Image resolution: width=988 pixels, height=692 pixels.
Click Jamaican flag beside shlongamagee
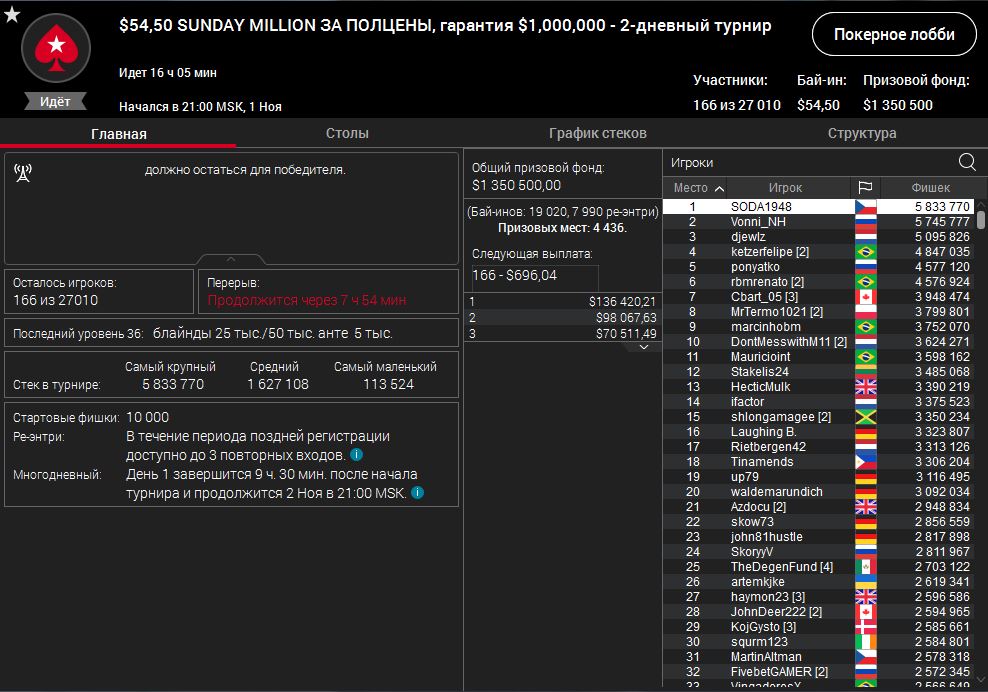pyautogui.click(x=865, y=417)
